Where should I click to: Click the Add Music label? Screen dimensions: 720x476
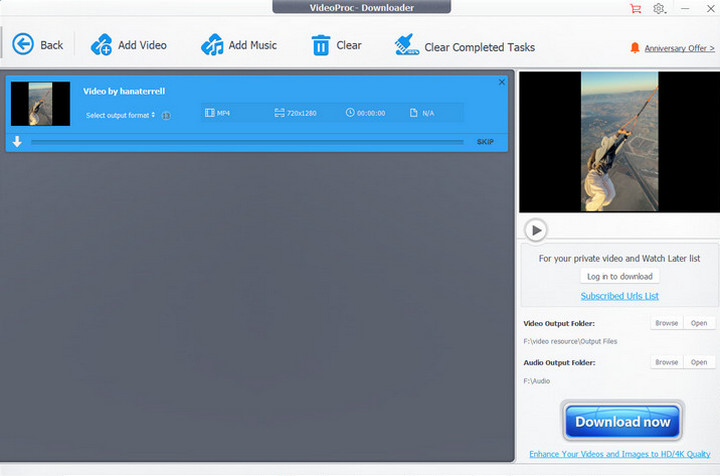tap(253, 45)
